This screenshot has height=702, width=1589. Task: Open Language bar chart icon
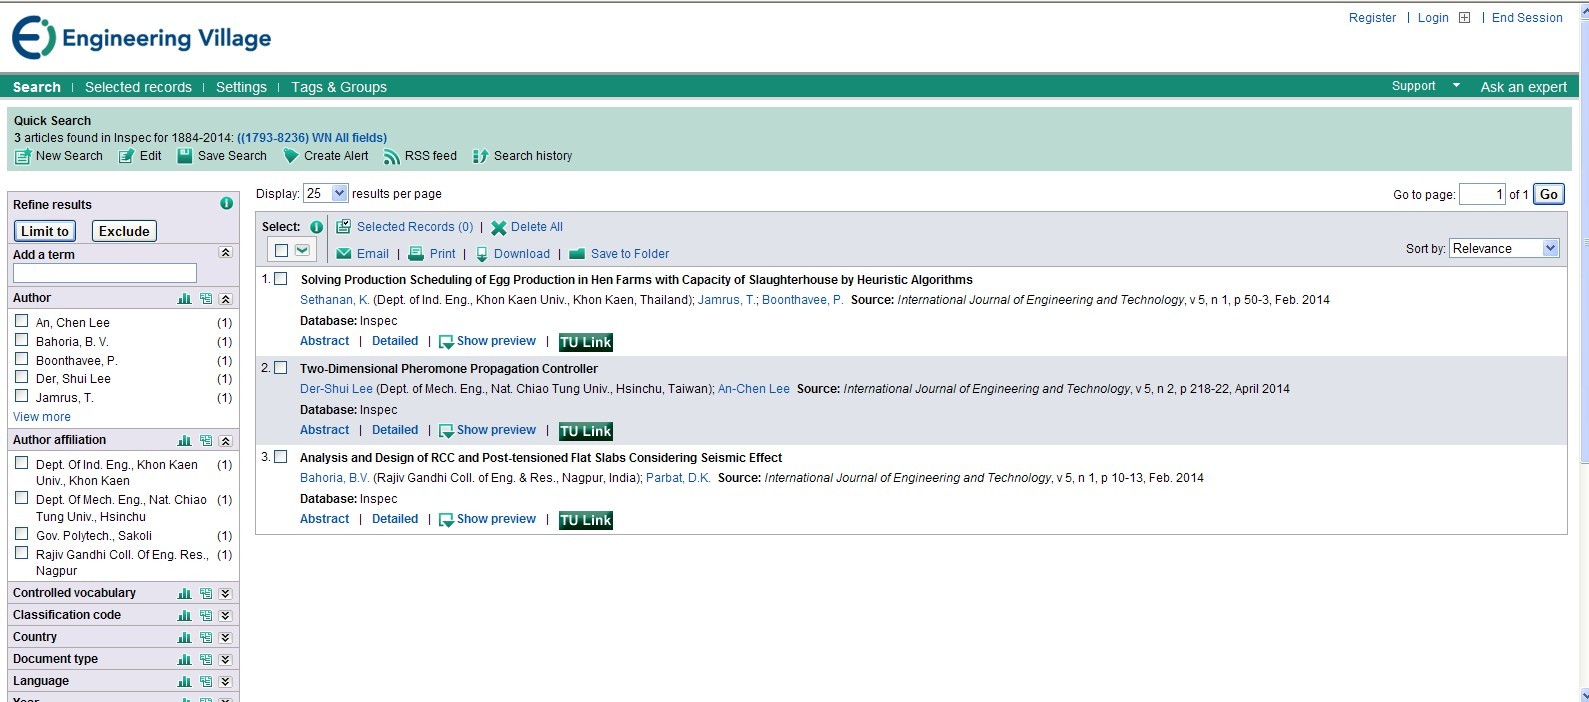184,681
